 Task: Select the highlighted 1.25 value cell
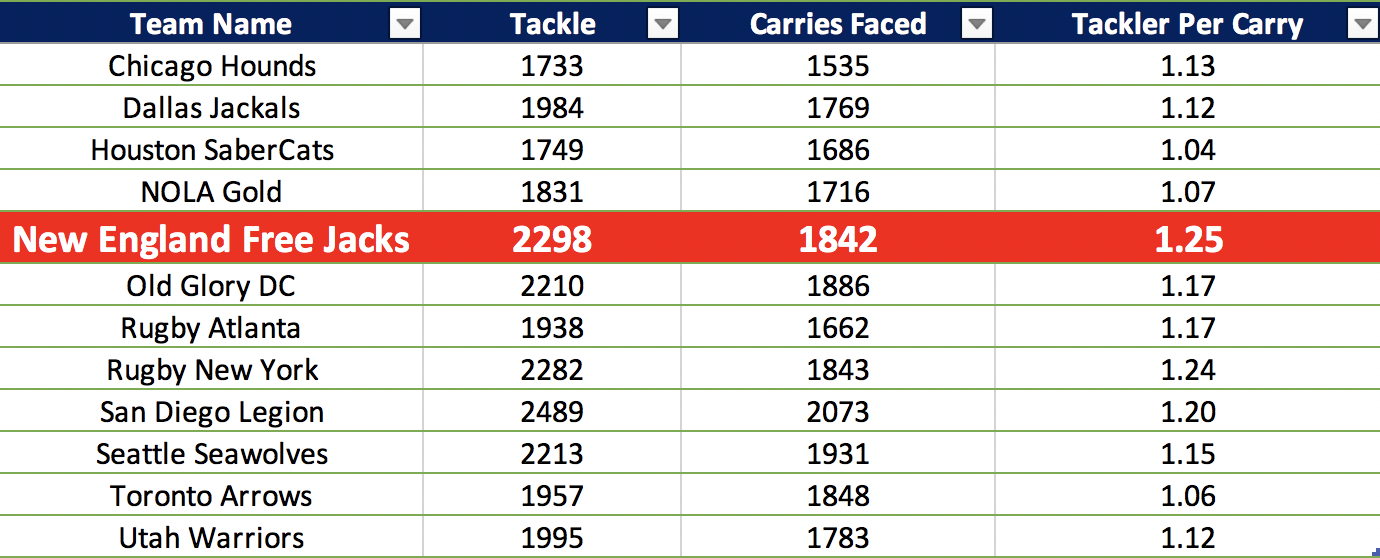pyautogui.click(x=1188, y=240)
